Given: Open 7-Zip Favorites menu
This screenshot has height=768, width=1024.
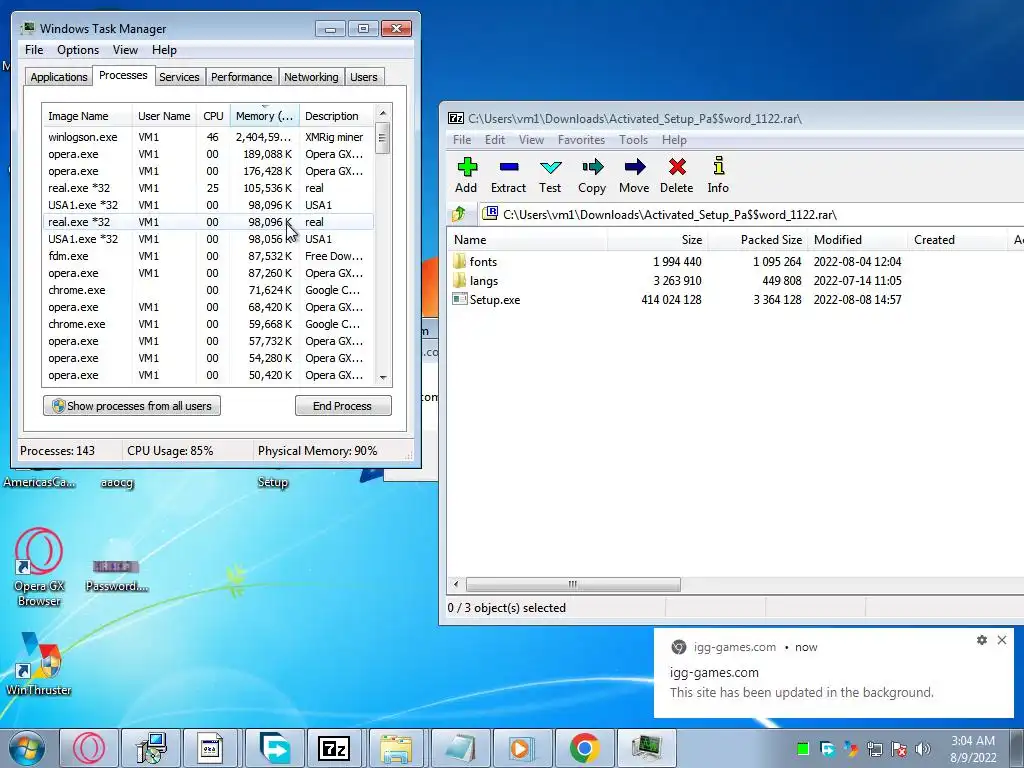Looking at the screenshot, I should 581,140.
